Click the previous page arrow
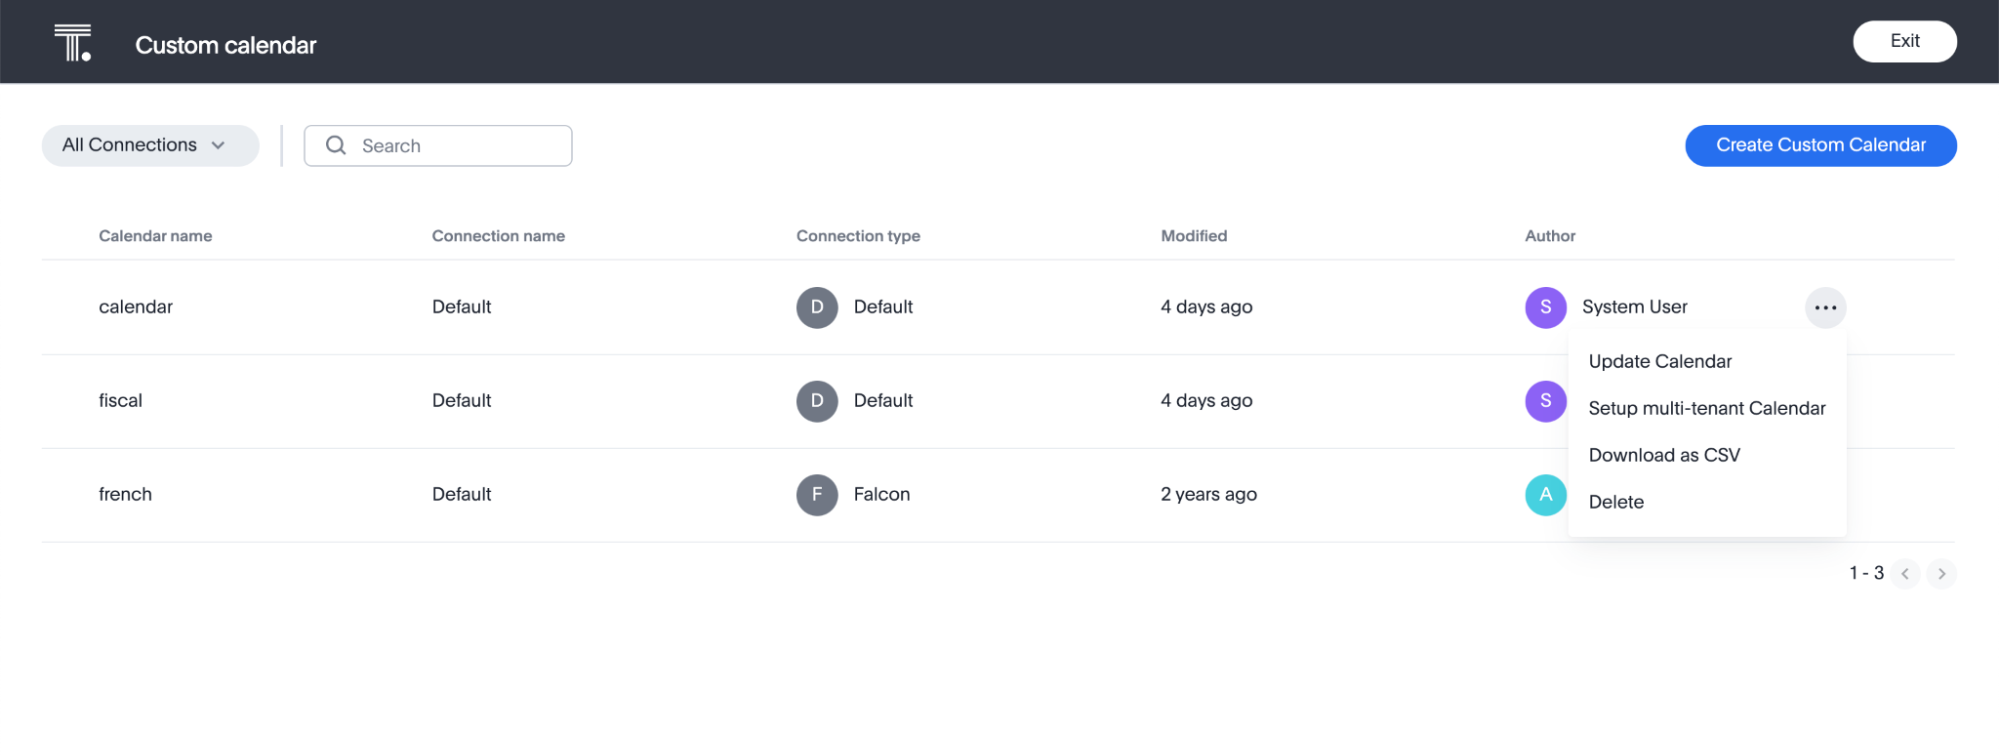Viewport: 1999px width, 755px height. coord(1906,573)
